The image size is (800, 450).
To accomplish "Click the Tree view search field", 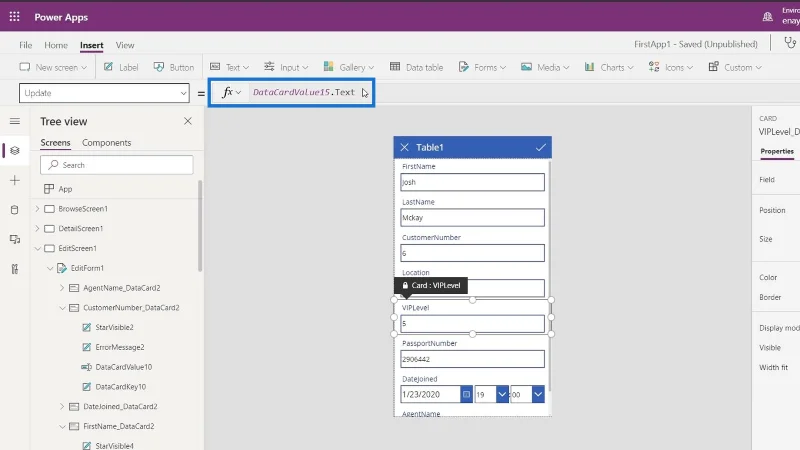I will point(117,165).
